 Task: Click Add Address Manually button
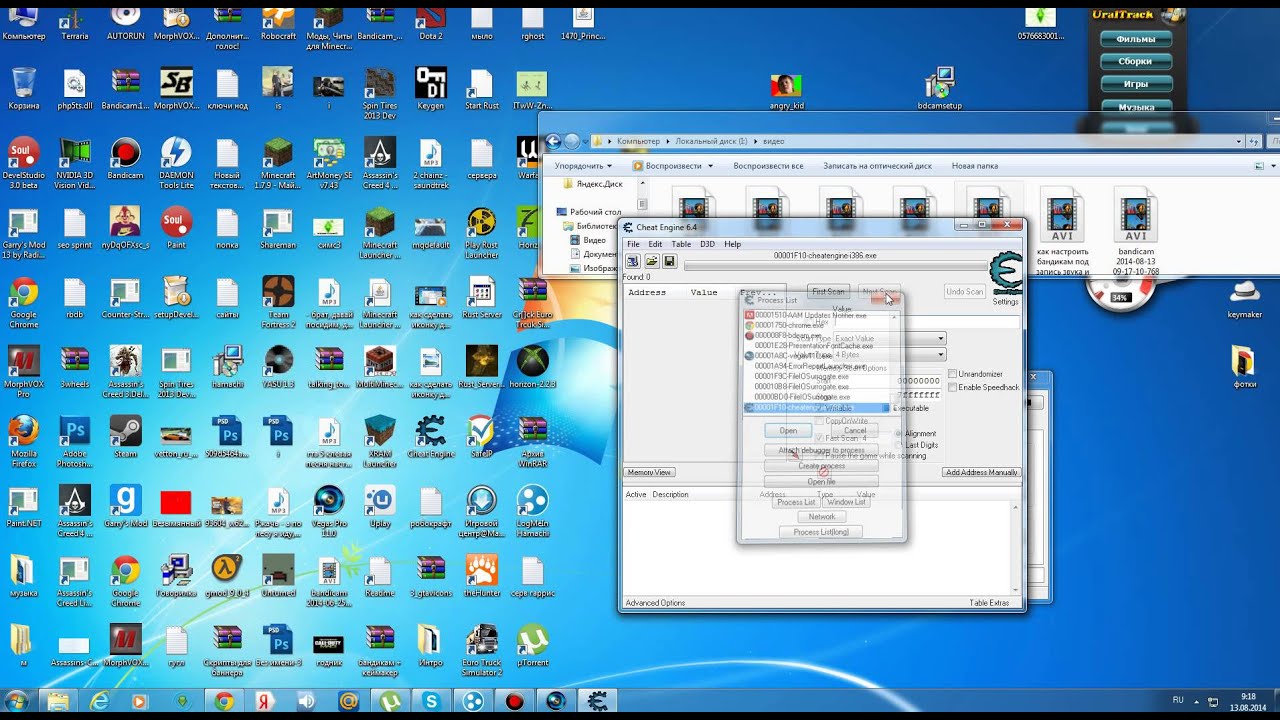click(x=982, y=472)
